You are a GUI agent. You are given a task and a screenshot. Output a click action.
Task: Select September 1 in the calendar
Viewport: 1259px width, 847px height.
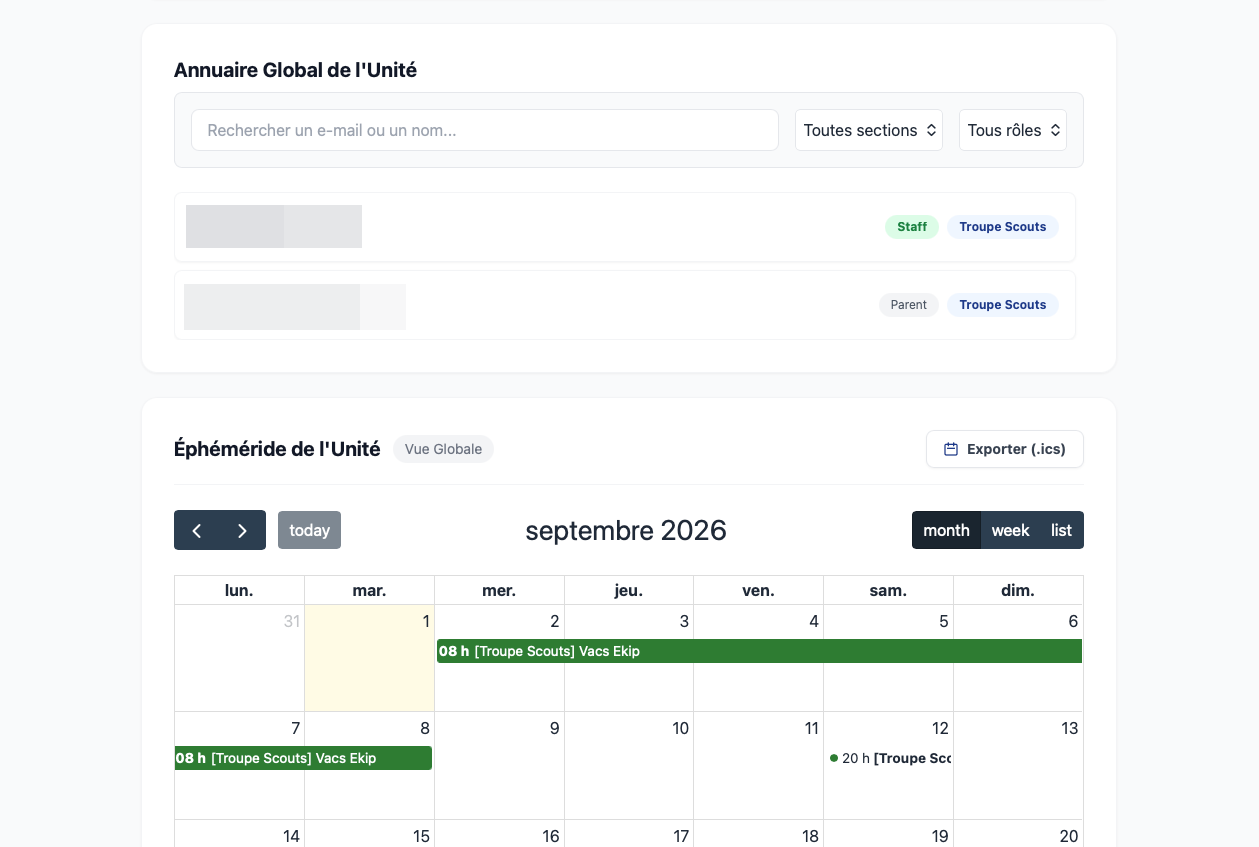click(x=369, y=658)
